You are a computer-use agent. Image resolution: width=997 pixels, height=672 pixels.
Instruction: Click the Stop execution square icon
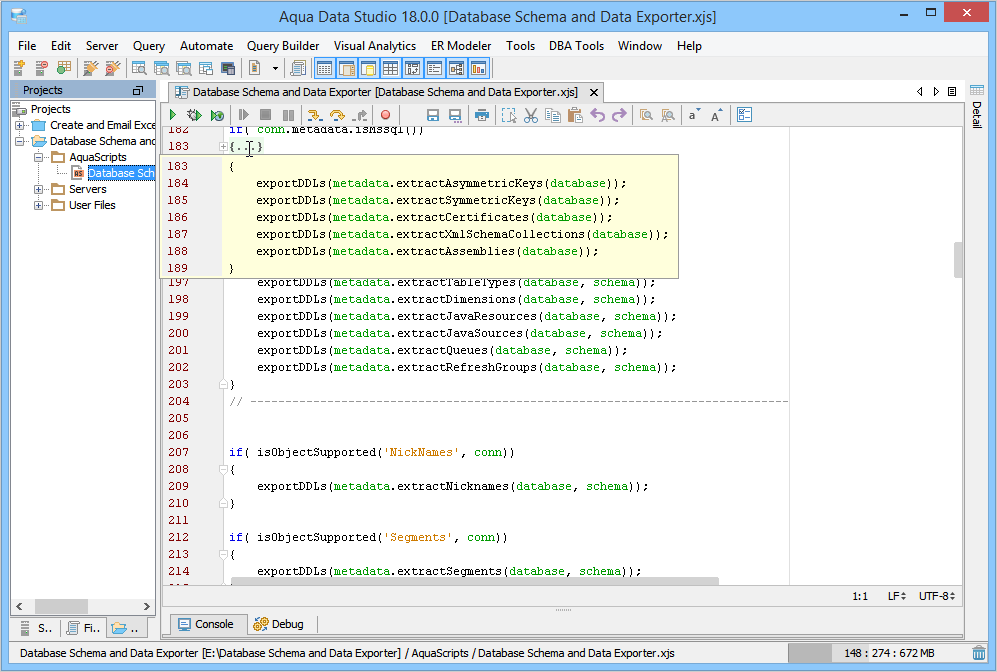[x=266, y=115]
